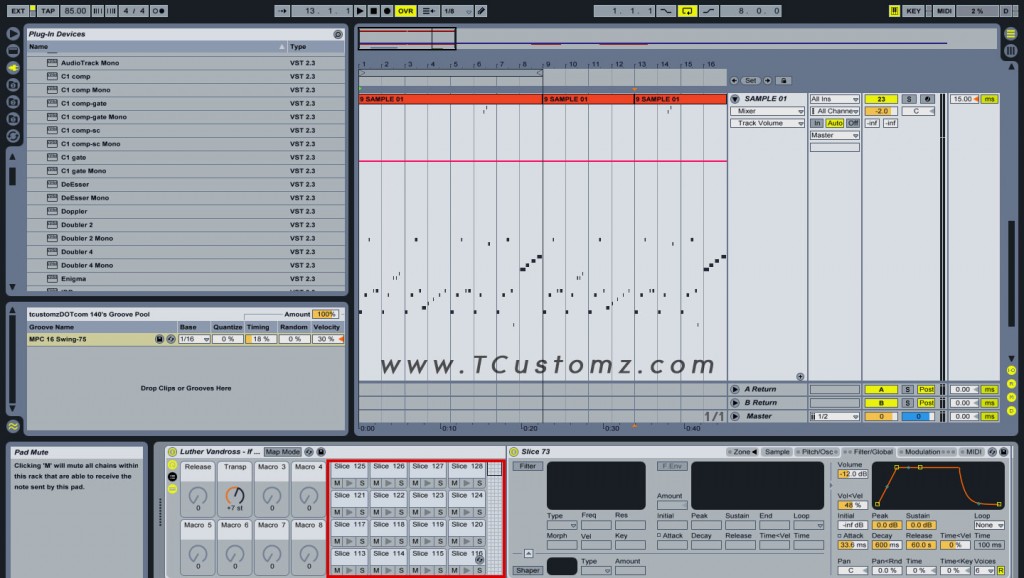Switch to the MIDI tab in Slice 73
1024x578 pixels.
pos(973,452)
